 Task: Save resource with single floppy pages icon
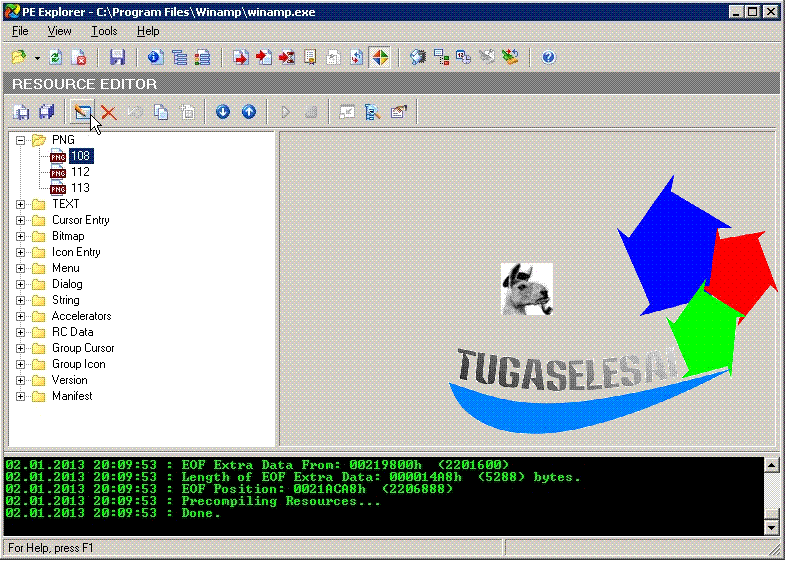click(21, 112)
